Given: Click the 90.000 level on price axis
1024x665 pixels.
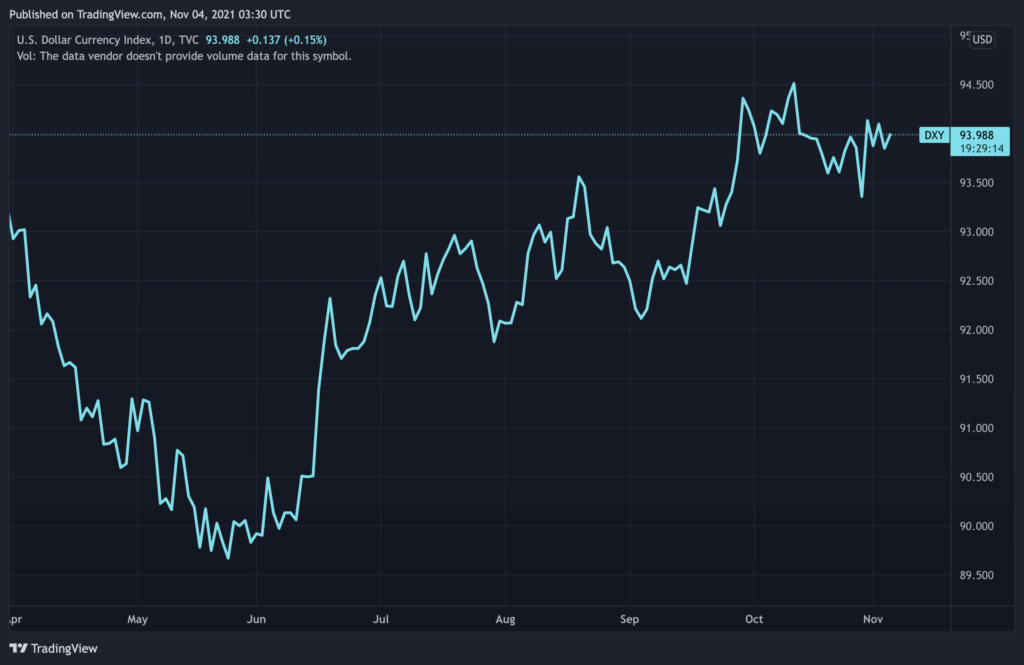Looking at the screenshot, I should pyautogui.click(x=976, y=527).
